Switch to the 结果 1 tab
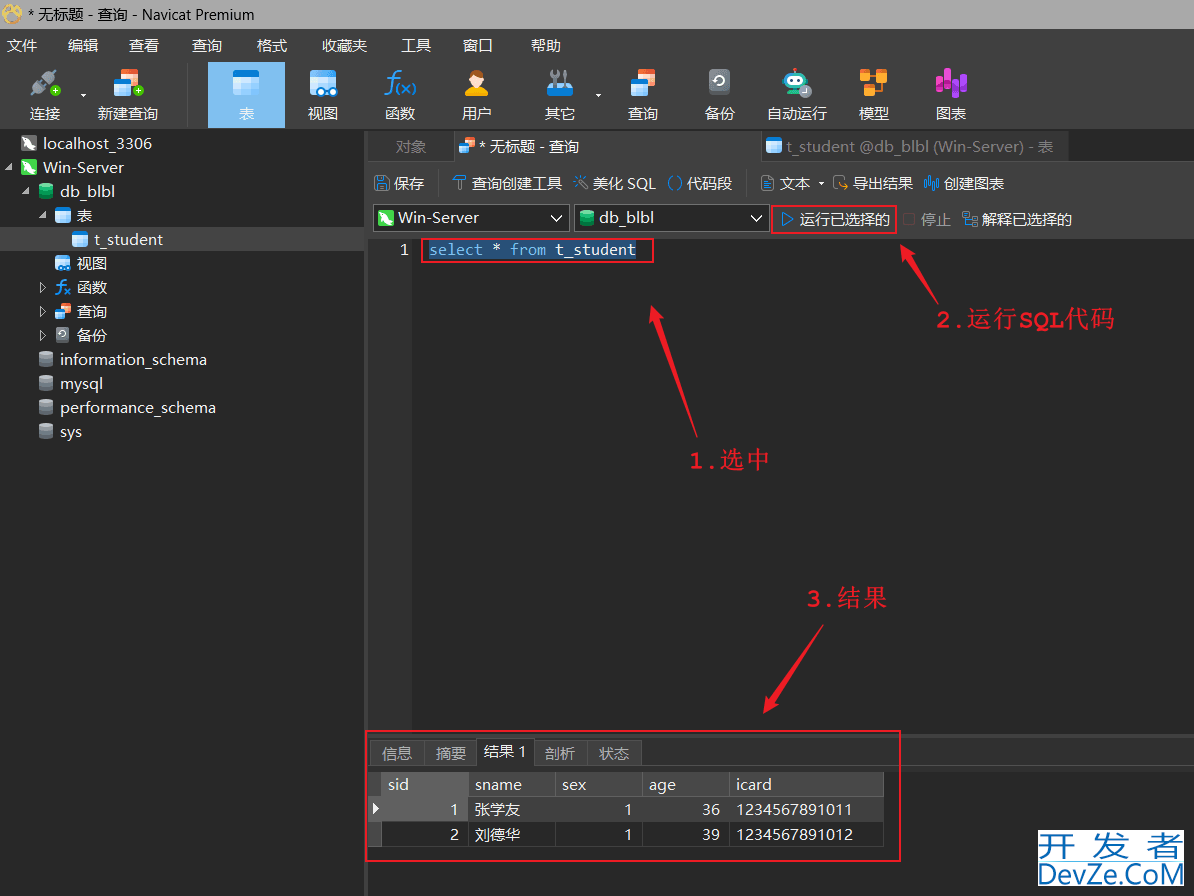The height and width of the screenshot is (896, 1194). click(505, 751)
